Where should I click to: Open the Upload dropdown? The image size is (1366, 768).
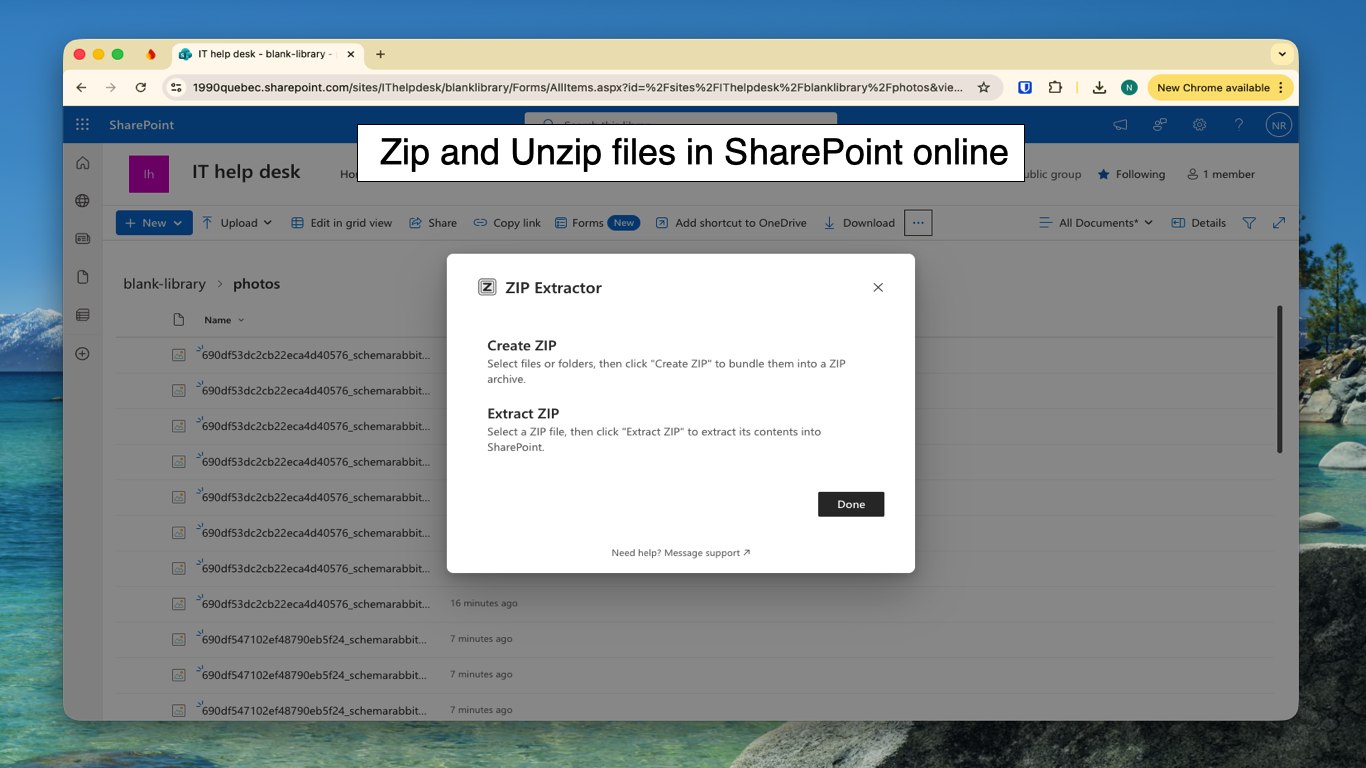[x=236, y=222]
